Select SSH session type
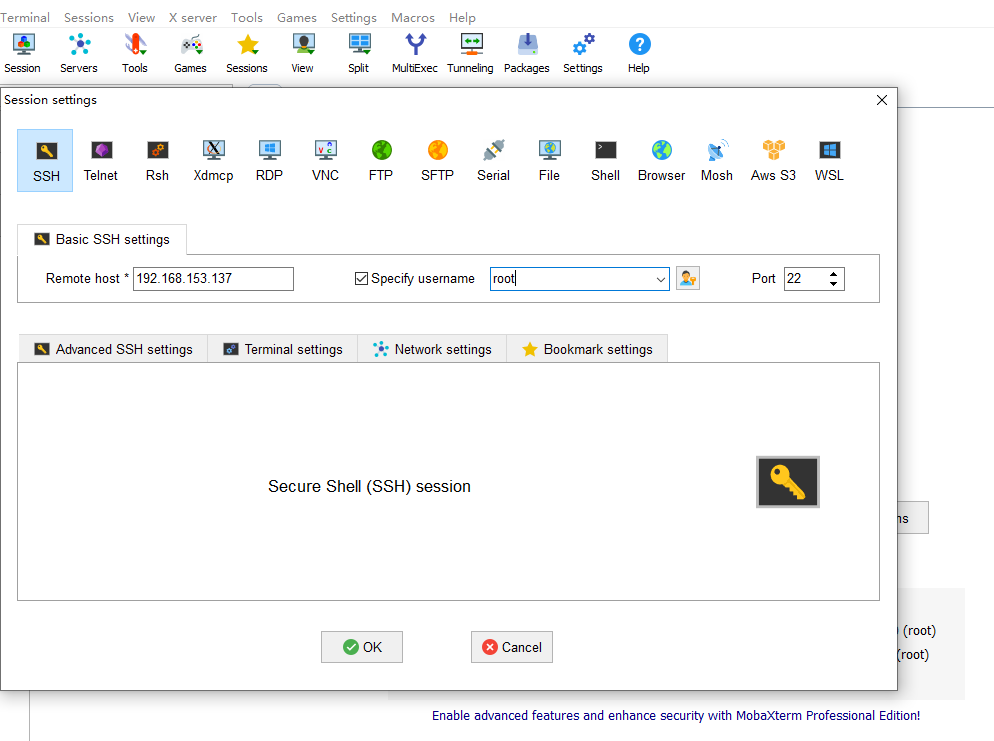The width and height of the screenshot is (994, 741). [45, 160]
